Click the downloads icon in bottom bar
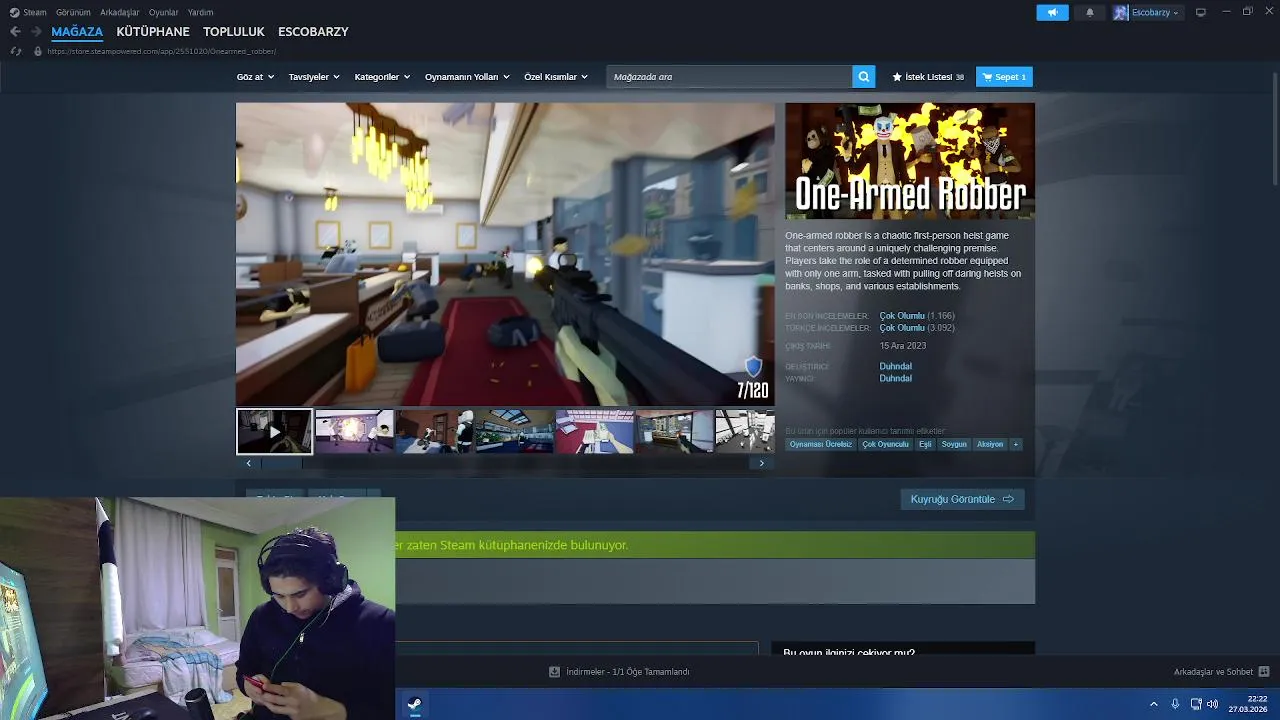 554,672
